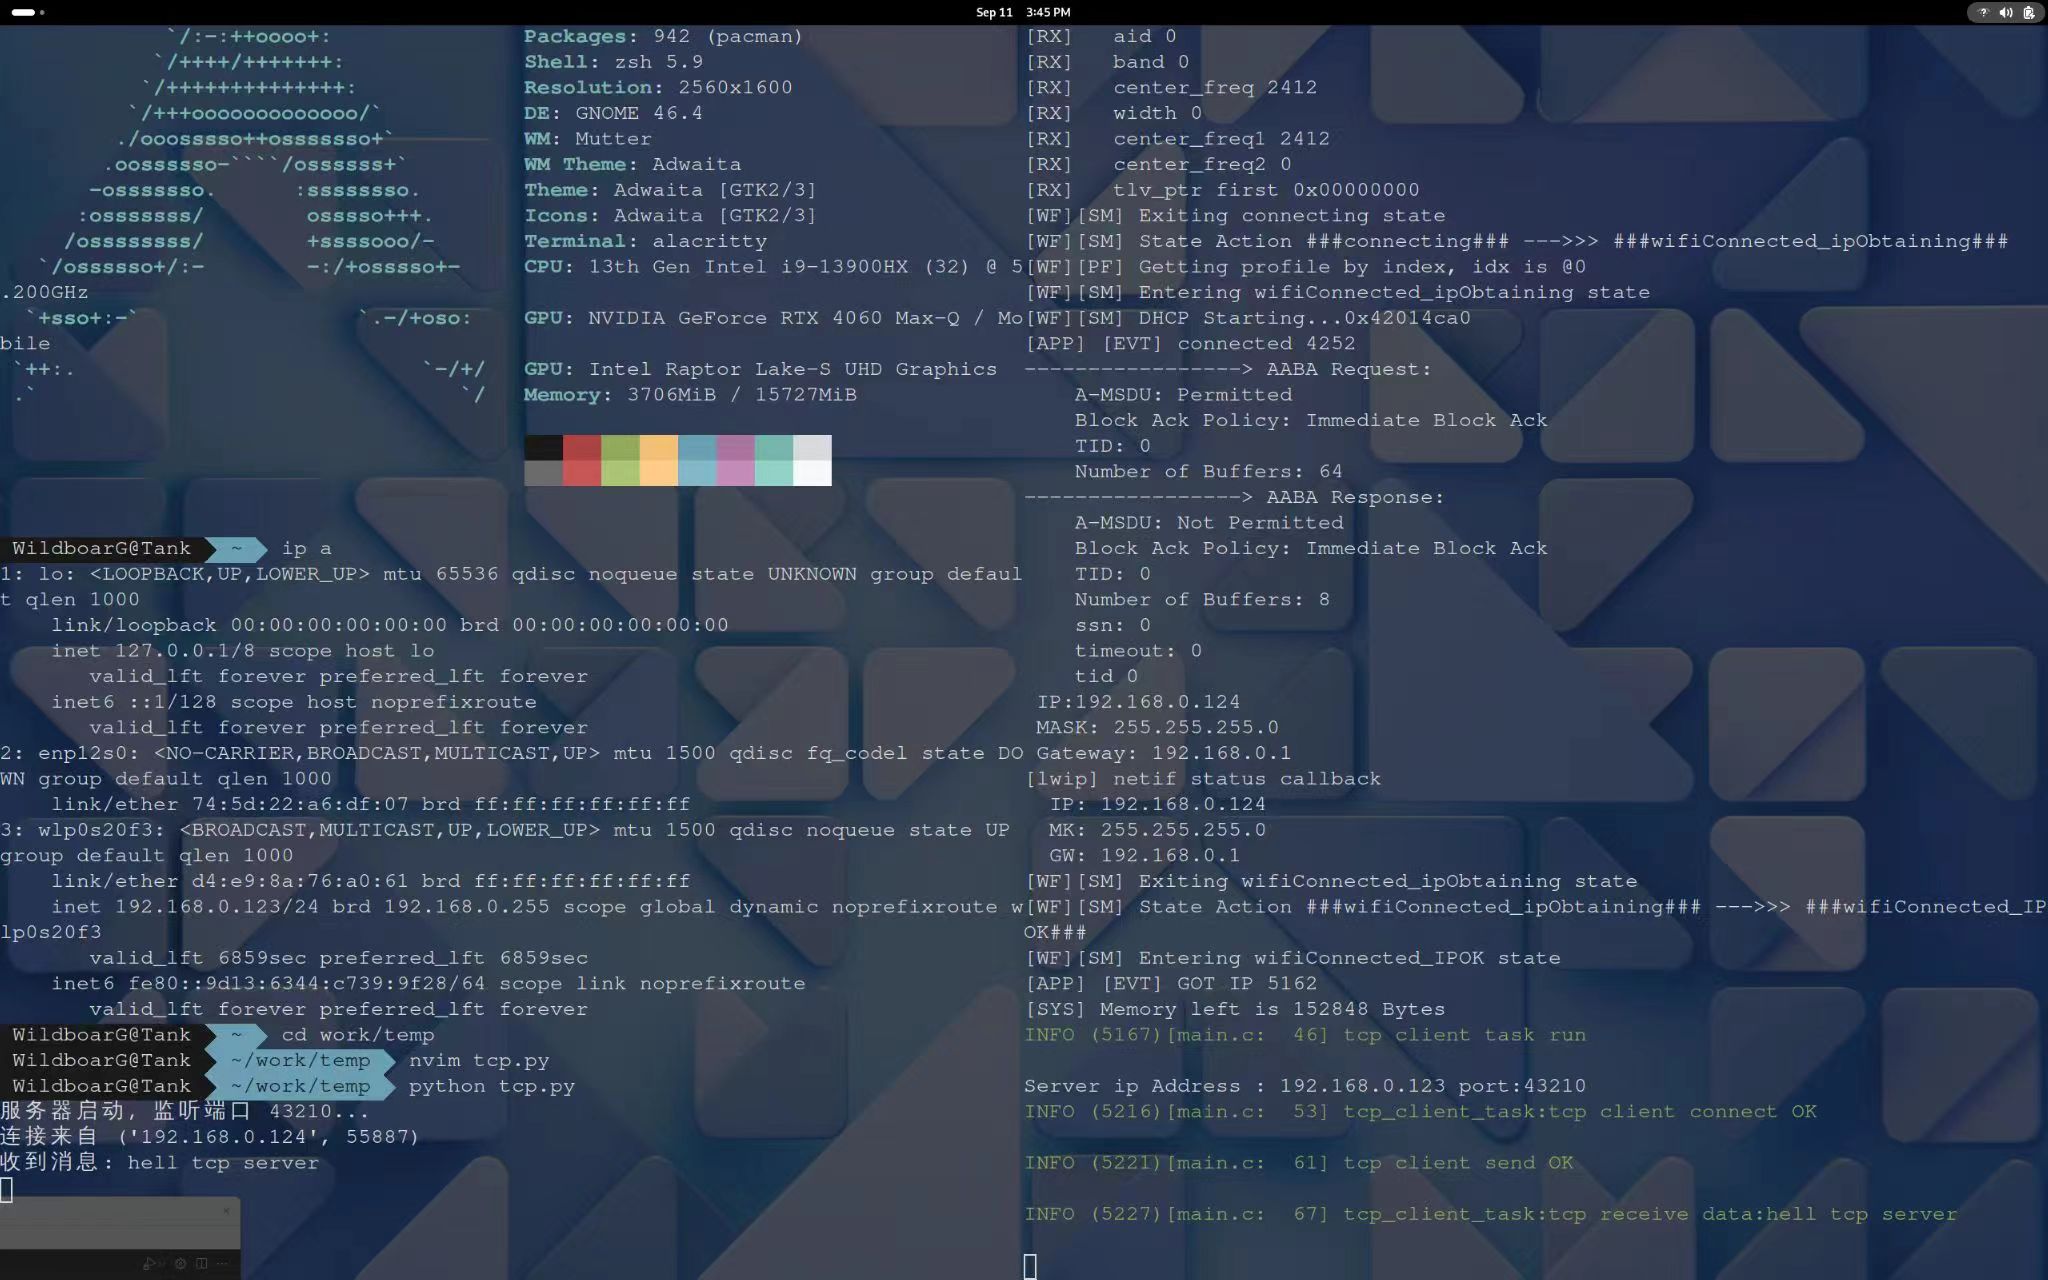Click 'GPU: Intel Raptor Lake-S UHD Graphics' line
Image resolution: width=2048 pixels, height=1280 pixels.
tap(760, 369)
